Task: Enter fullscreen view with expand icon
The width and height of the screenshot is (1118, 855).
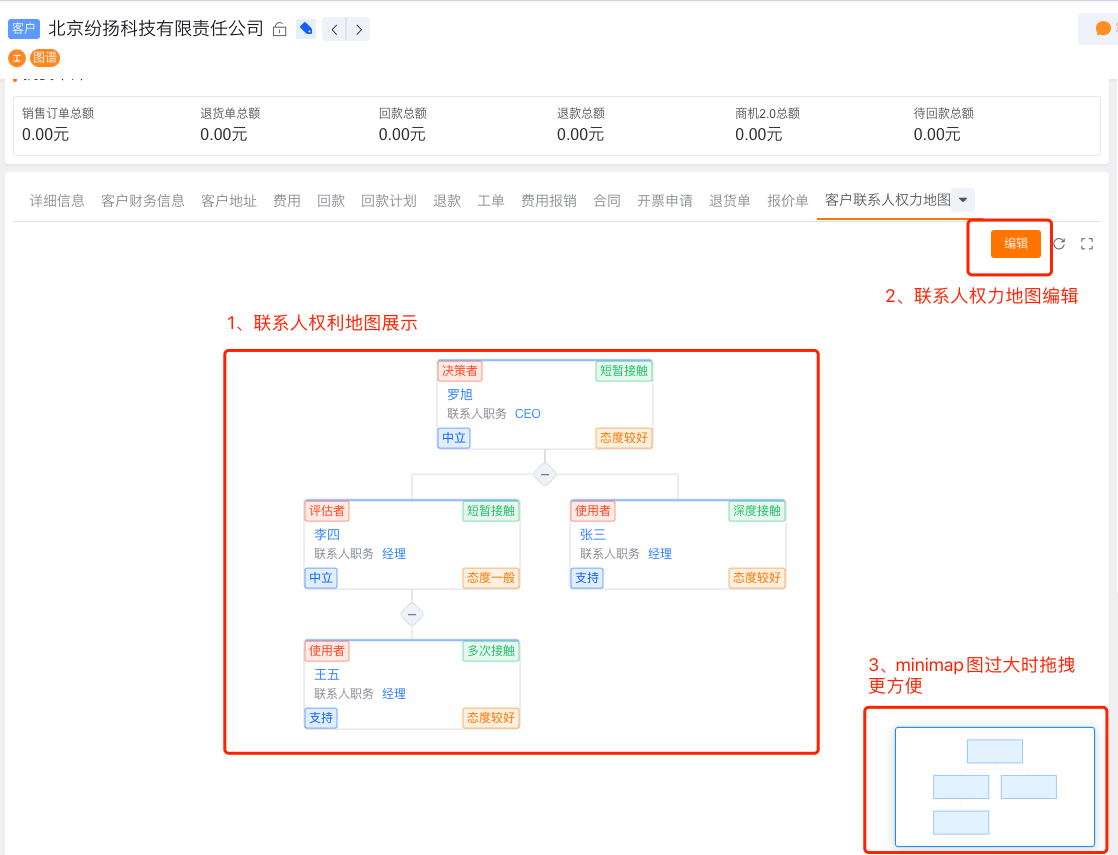Action: point(1087,244)
